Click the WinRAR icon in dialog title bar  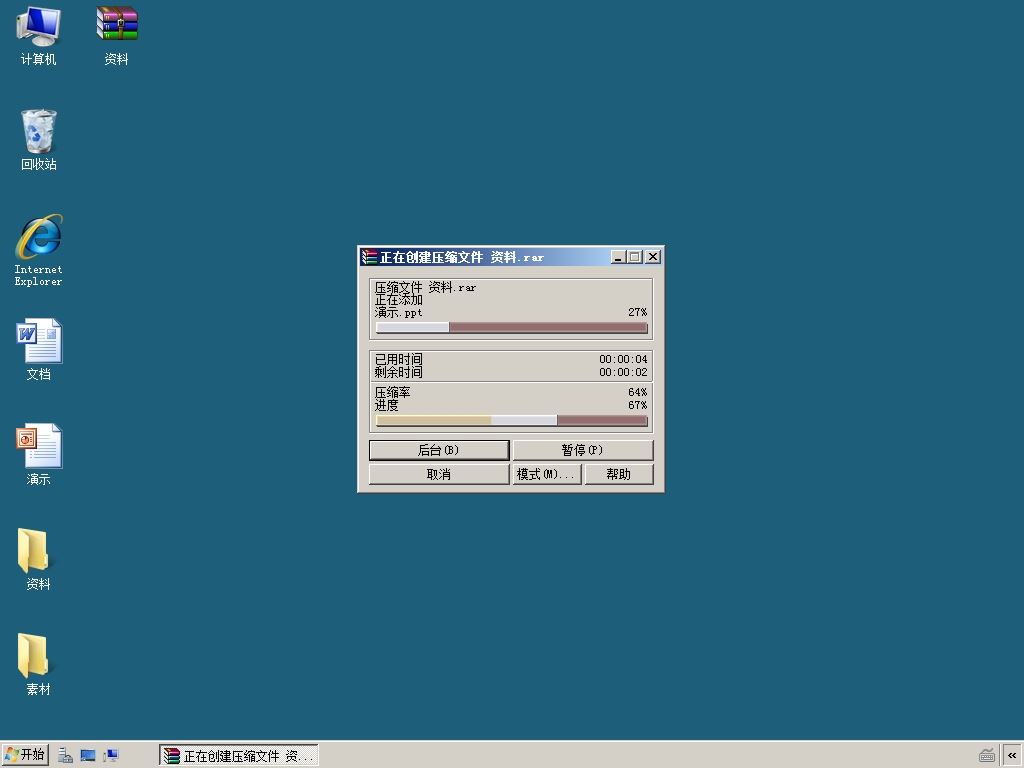tap(370, 257)
